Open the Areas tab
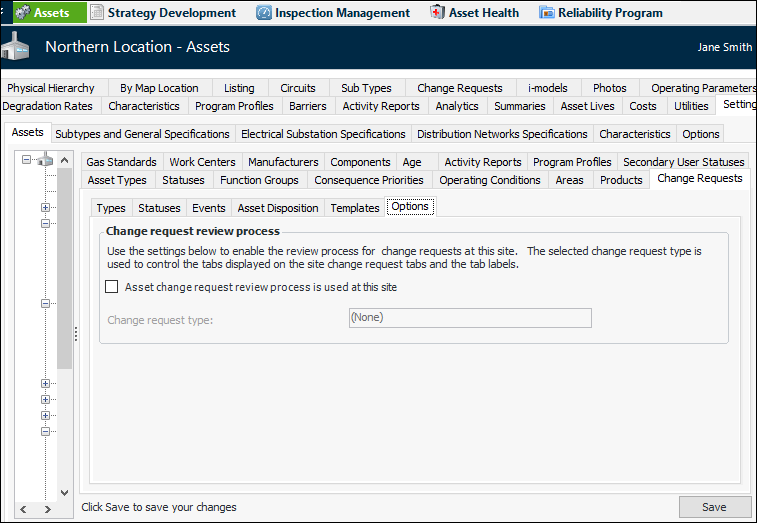Image resolution: width=757 pixels, height=523 pixels. coord(569,180)
